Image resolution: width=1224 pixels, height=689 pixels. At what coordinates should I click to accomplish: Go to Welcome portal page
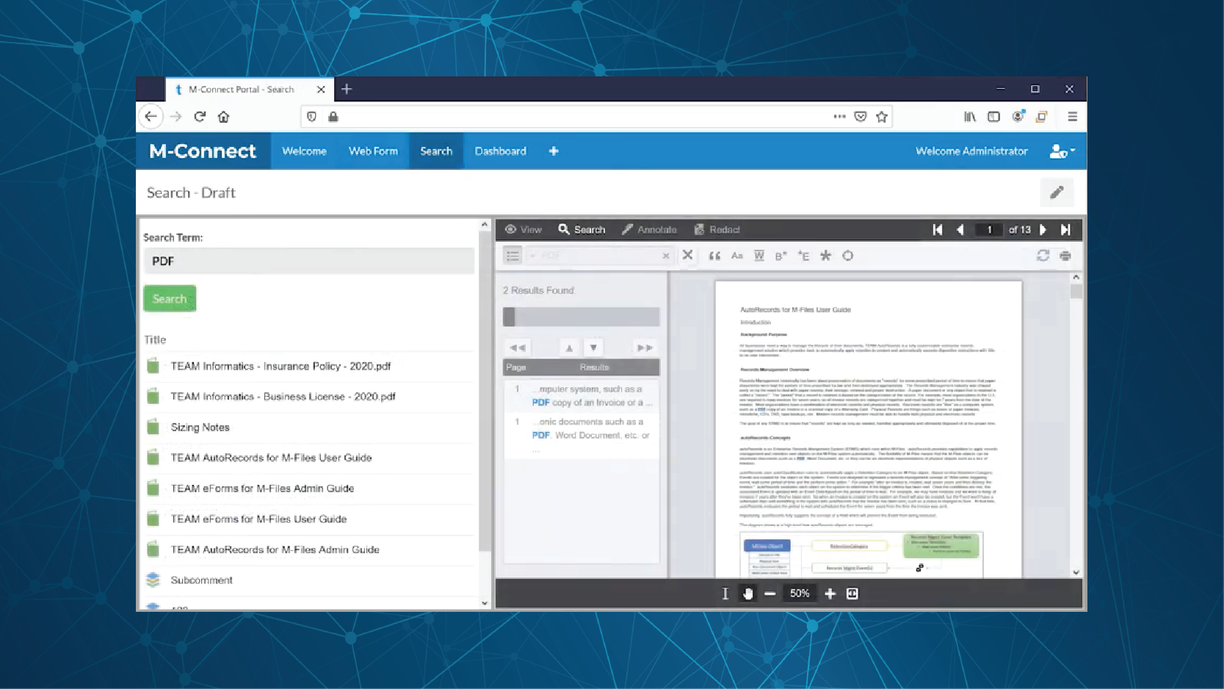tap(304, 152)
